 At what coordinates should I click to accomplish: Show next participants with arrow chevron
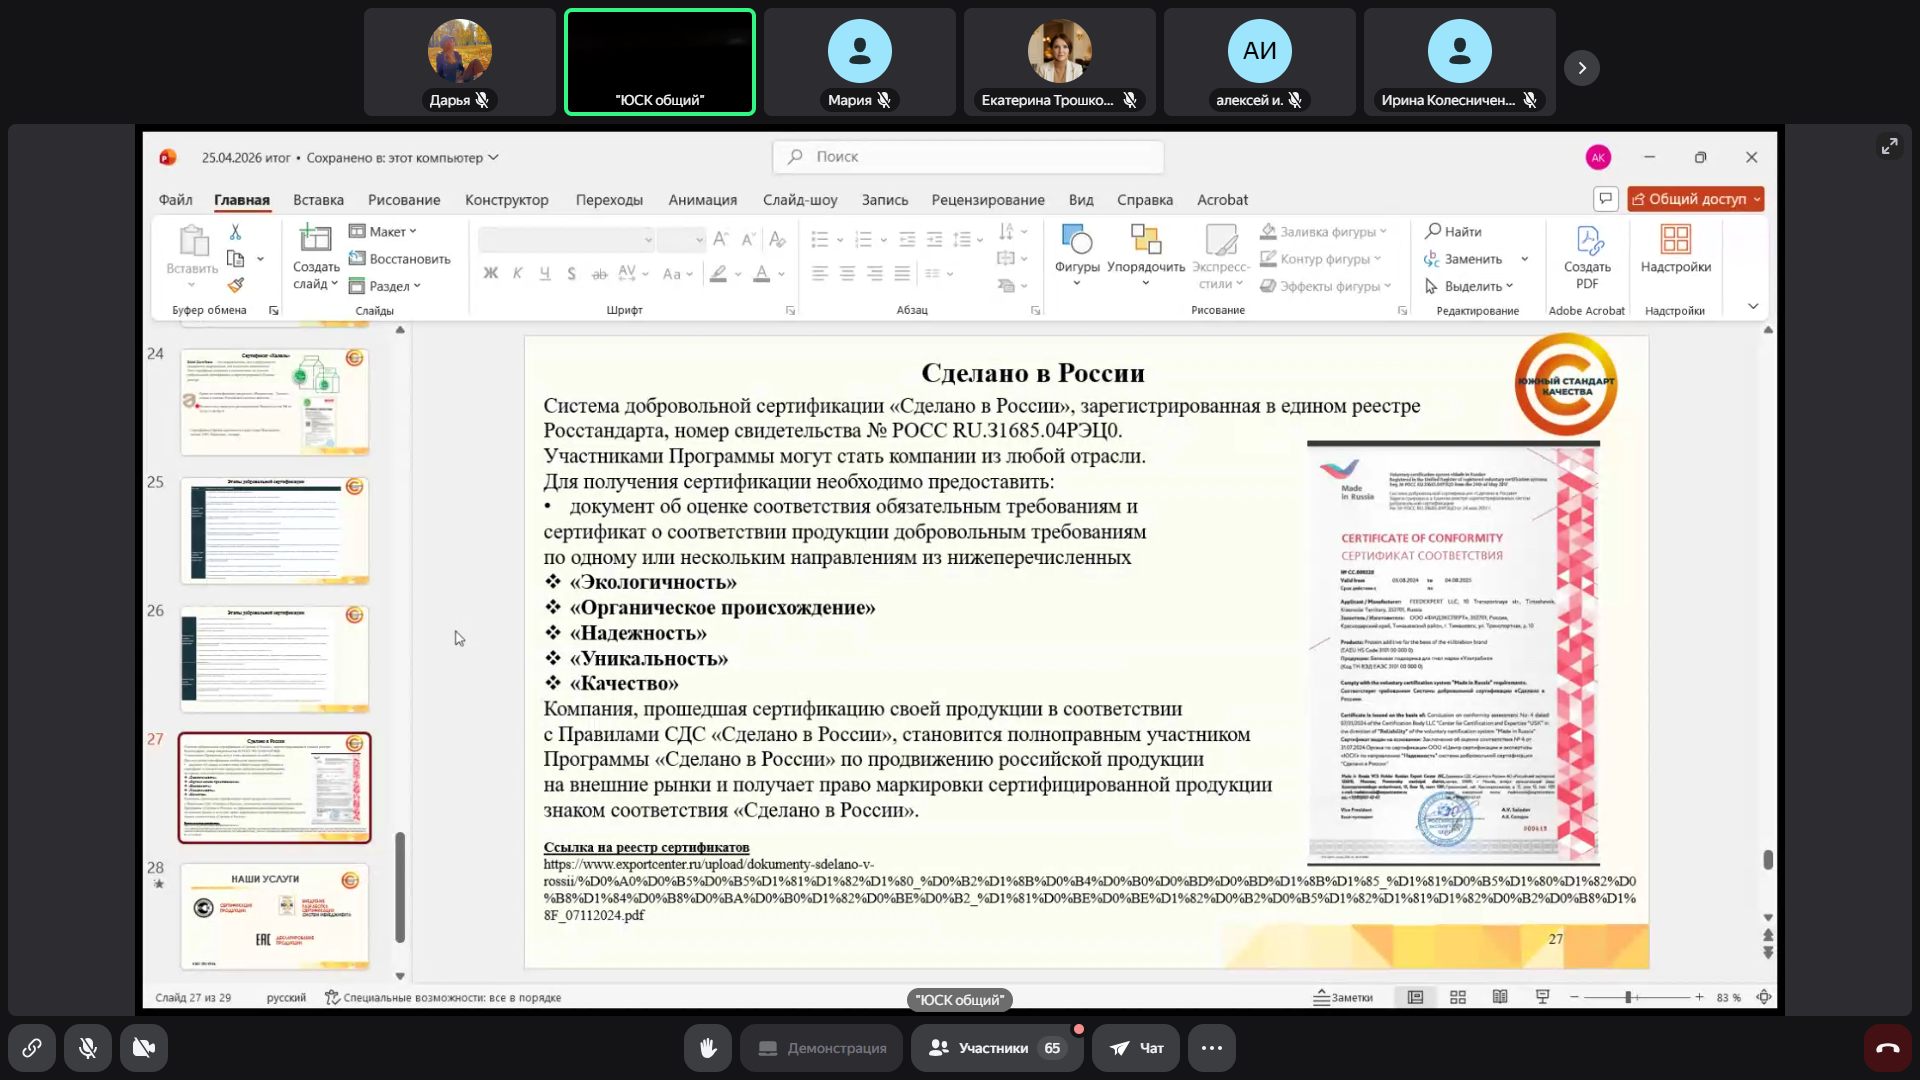point(1581,68)
